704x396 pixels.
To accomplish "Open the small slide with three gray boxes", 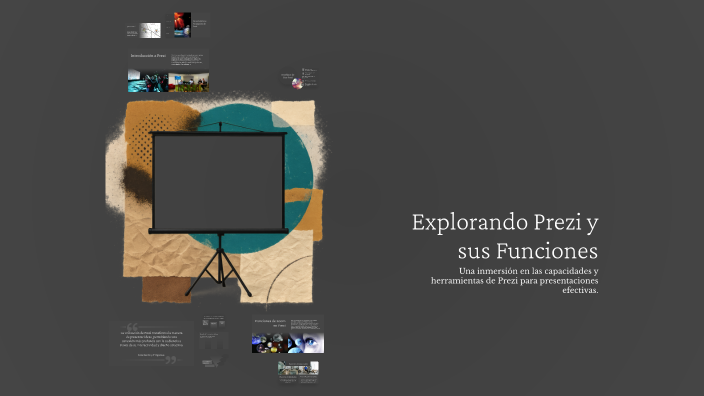I will point(214,322).
